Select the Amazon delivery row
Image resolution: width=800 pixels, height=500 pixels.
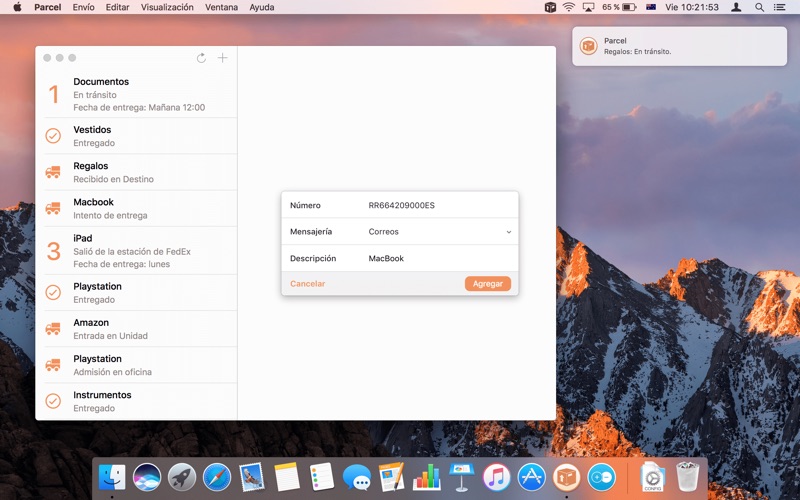[136, 329]
